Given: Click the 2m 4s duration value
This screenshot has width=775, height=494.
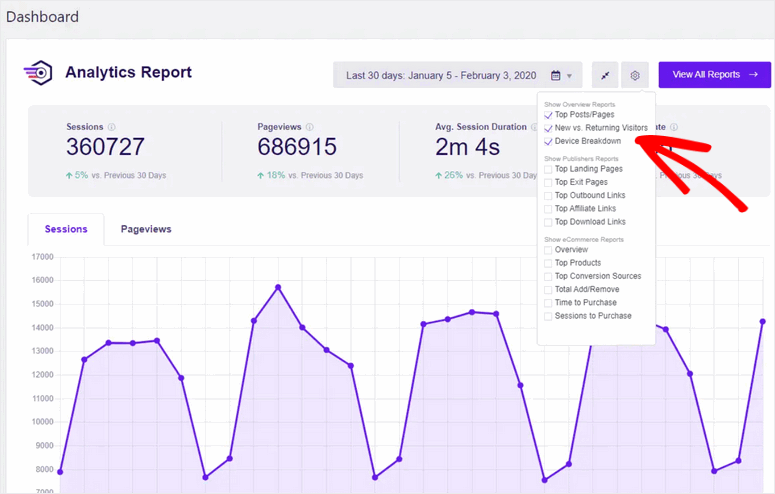Looking at the screenshot, I should pos(468,147).
